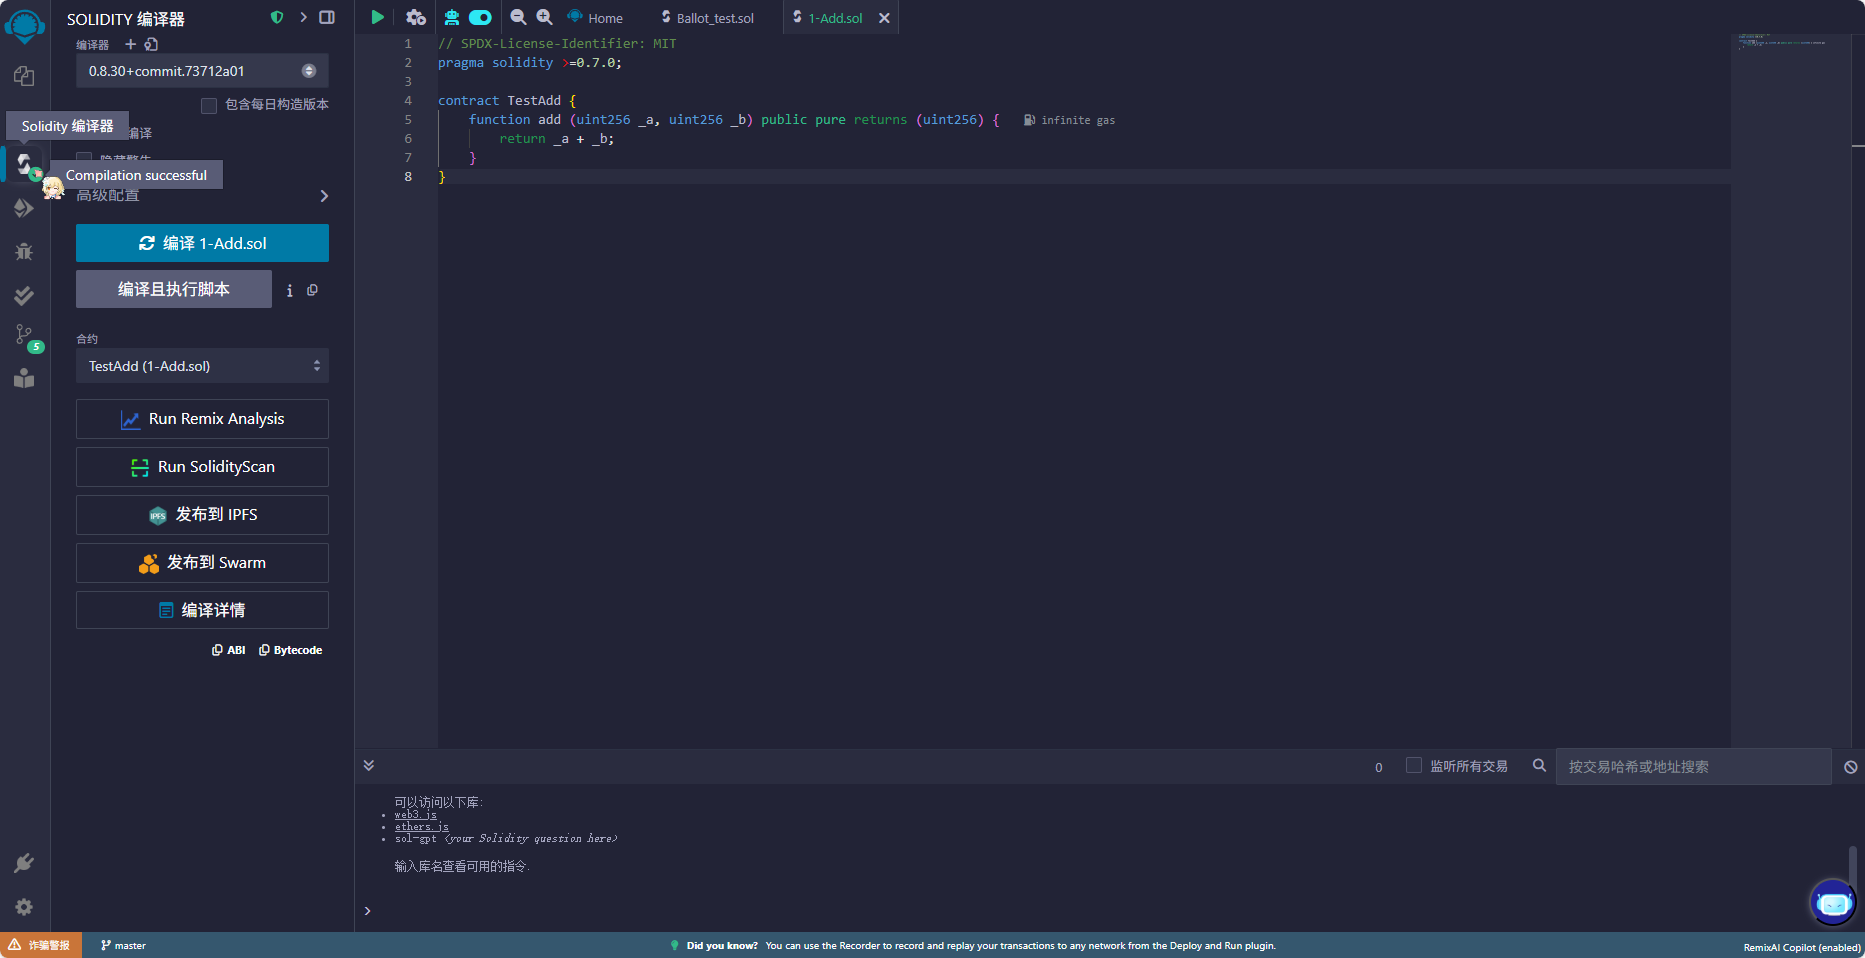Click the clear terminal icon
1865x958 pixels.
(x=1850, y=767)
